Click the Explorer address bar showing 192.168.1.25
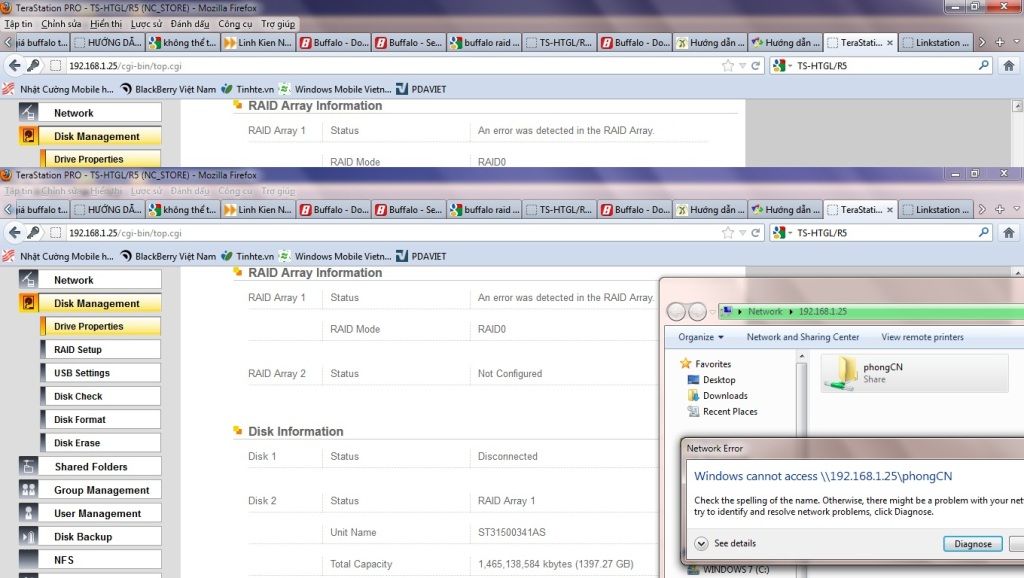Image resolution: width=1024 pixels, height=578 pixels. point(871,312)
